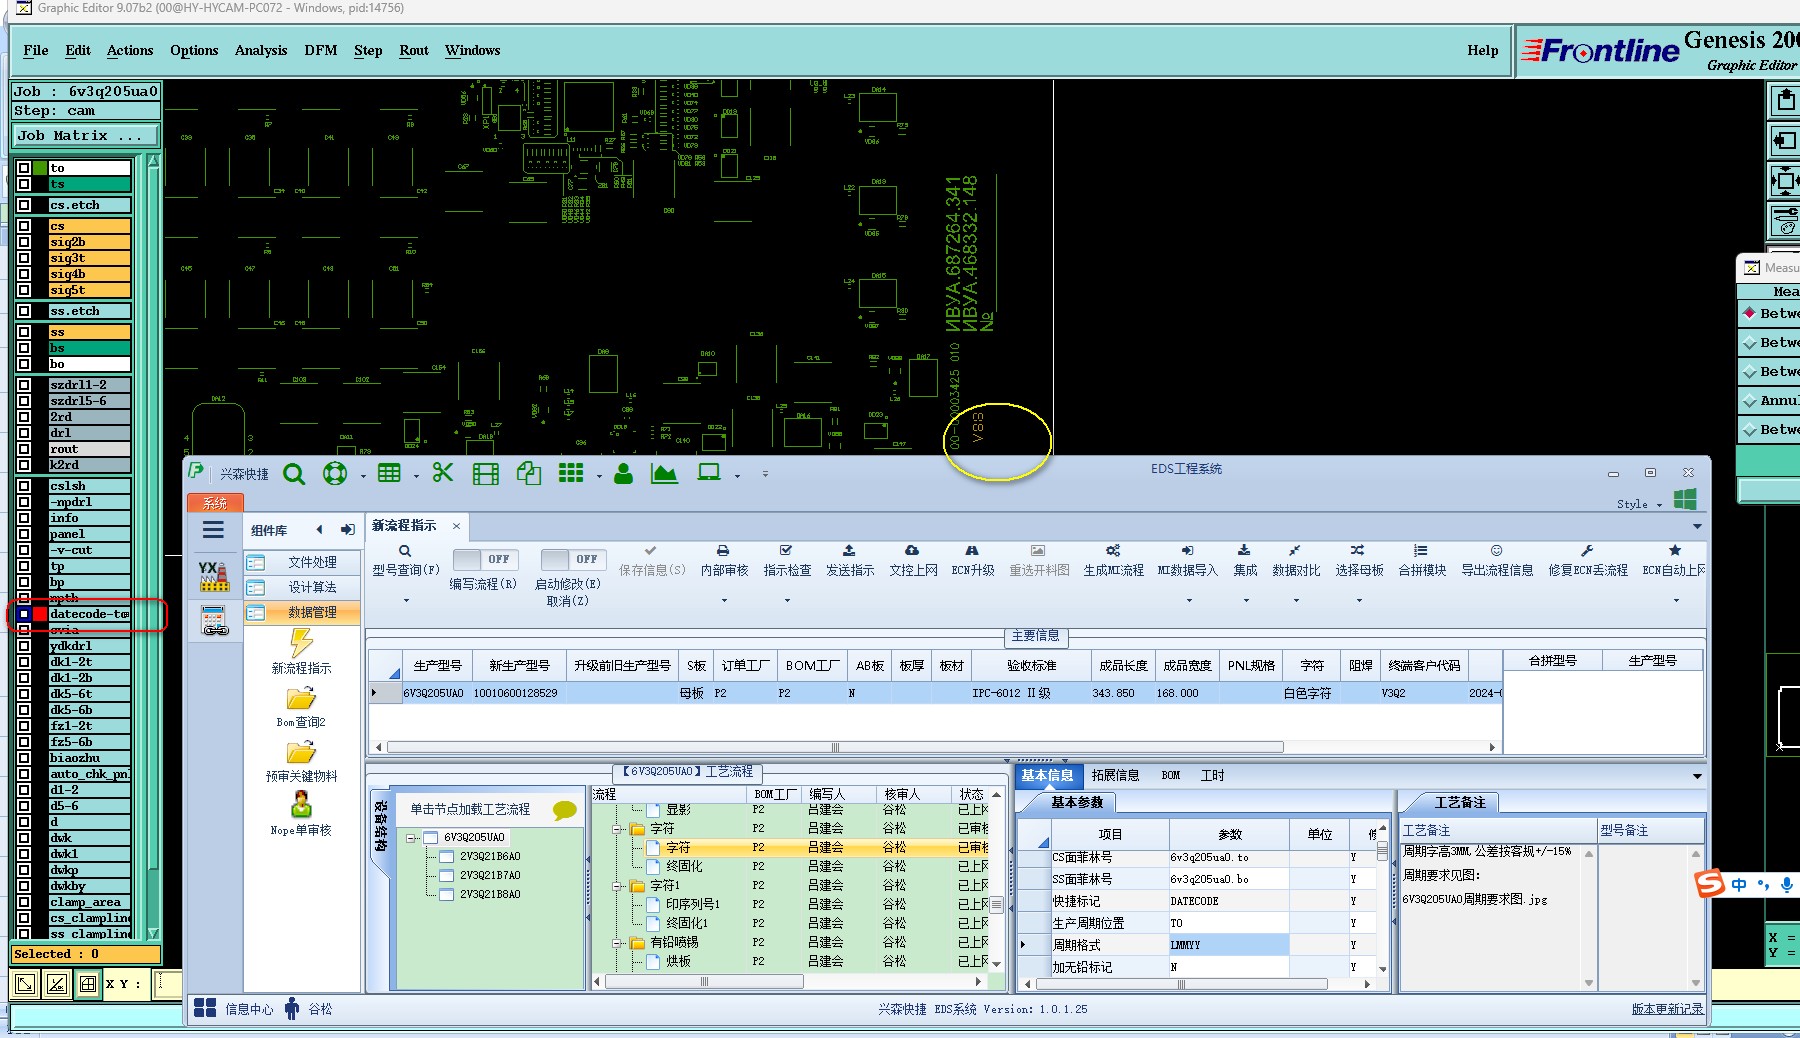Click the green nine-square grid icon
The height and width of the screenshot is (1038, 1800).
(x=571, y=473)
